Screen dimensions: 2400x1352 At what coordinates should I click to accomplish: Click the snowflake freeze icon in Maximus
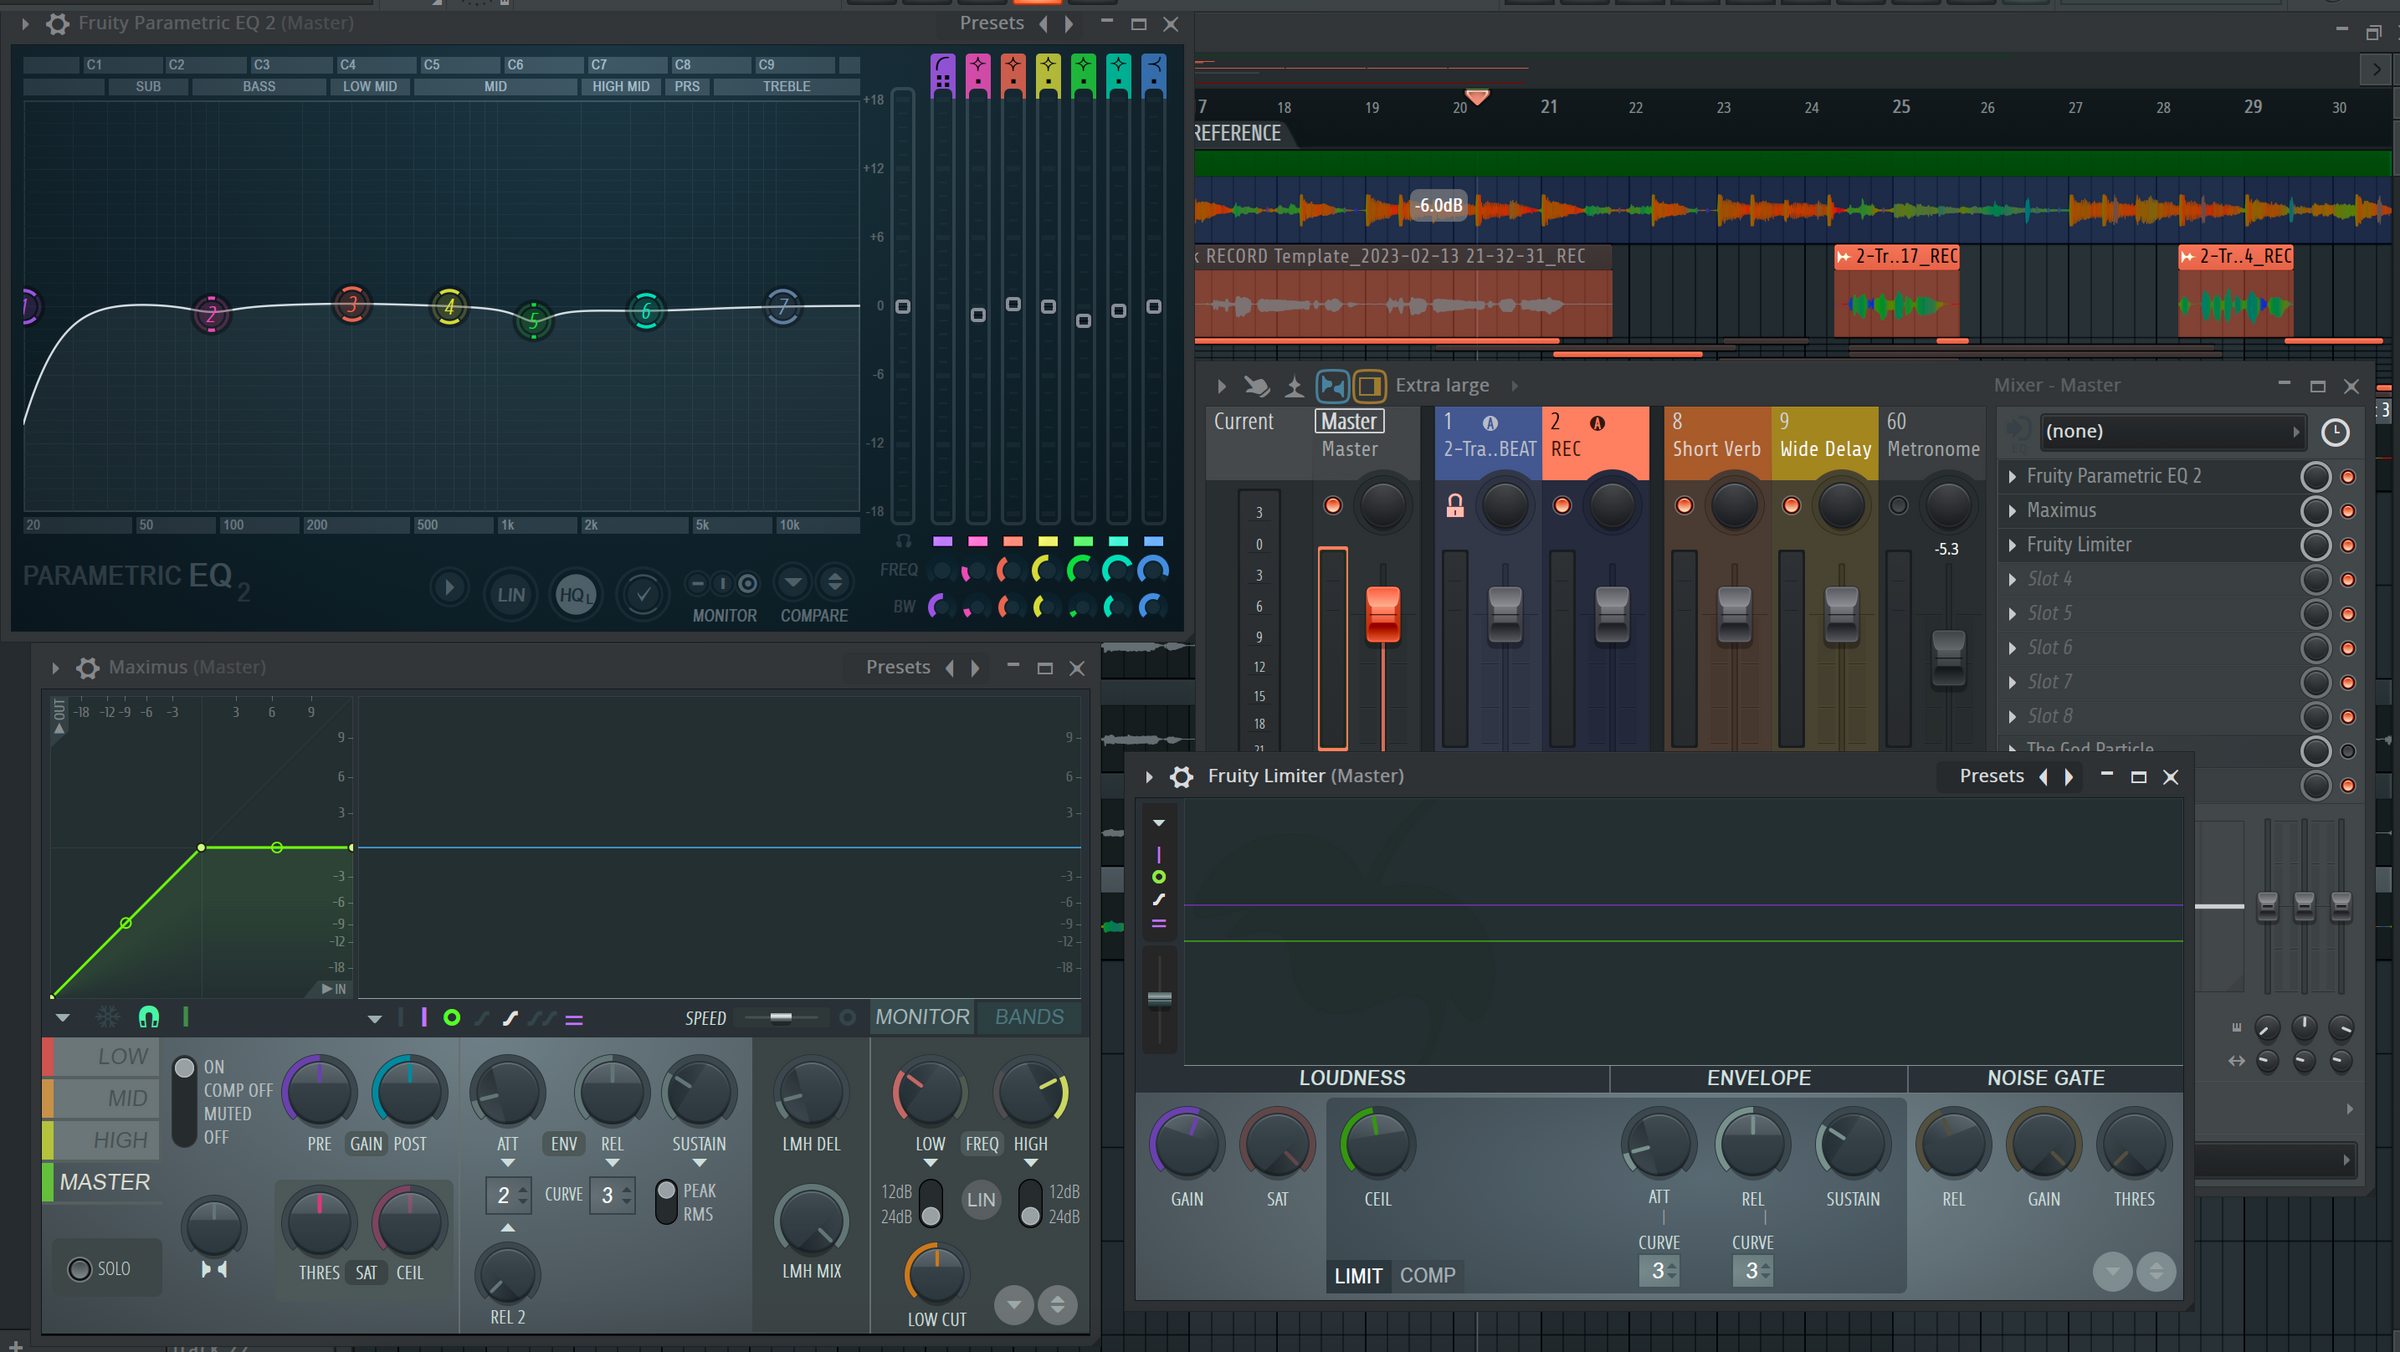pyautogui.click(x=110, y=1017)
